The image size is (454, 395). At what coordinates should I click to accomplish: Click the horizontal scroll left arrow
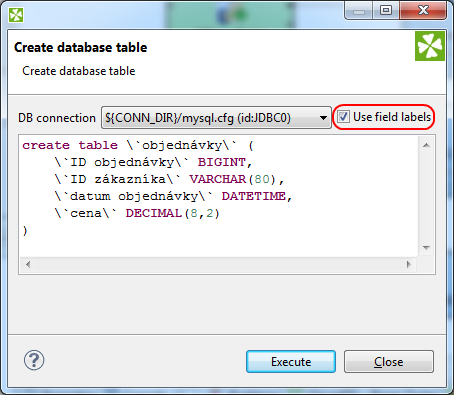pyautogui.click(x=28, y=264)
